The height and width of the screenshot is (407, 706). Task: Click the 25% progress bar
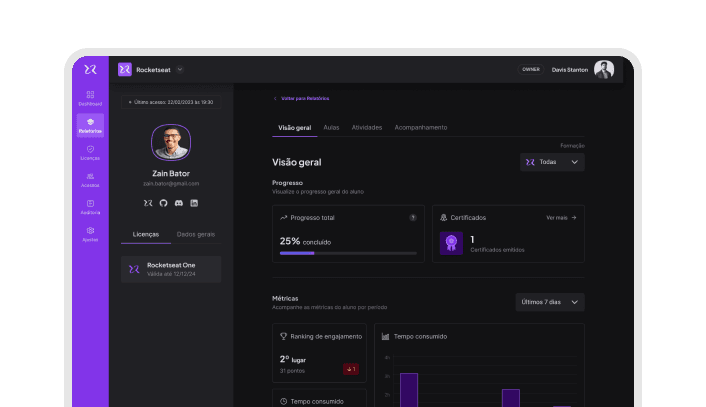pos(348,253)
